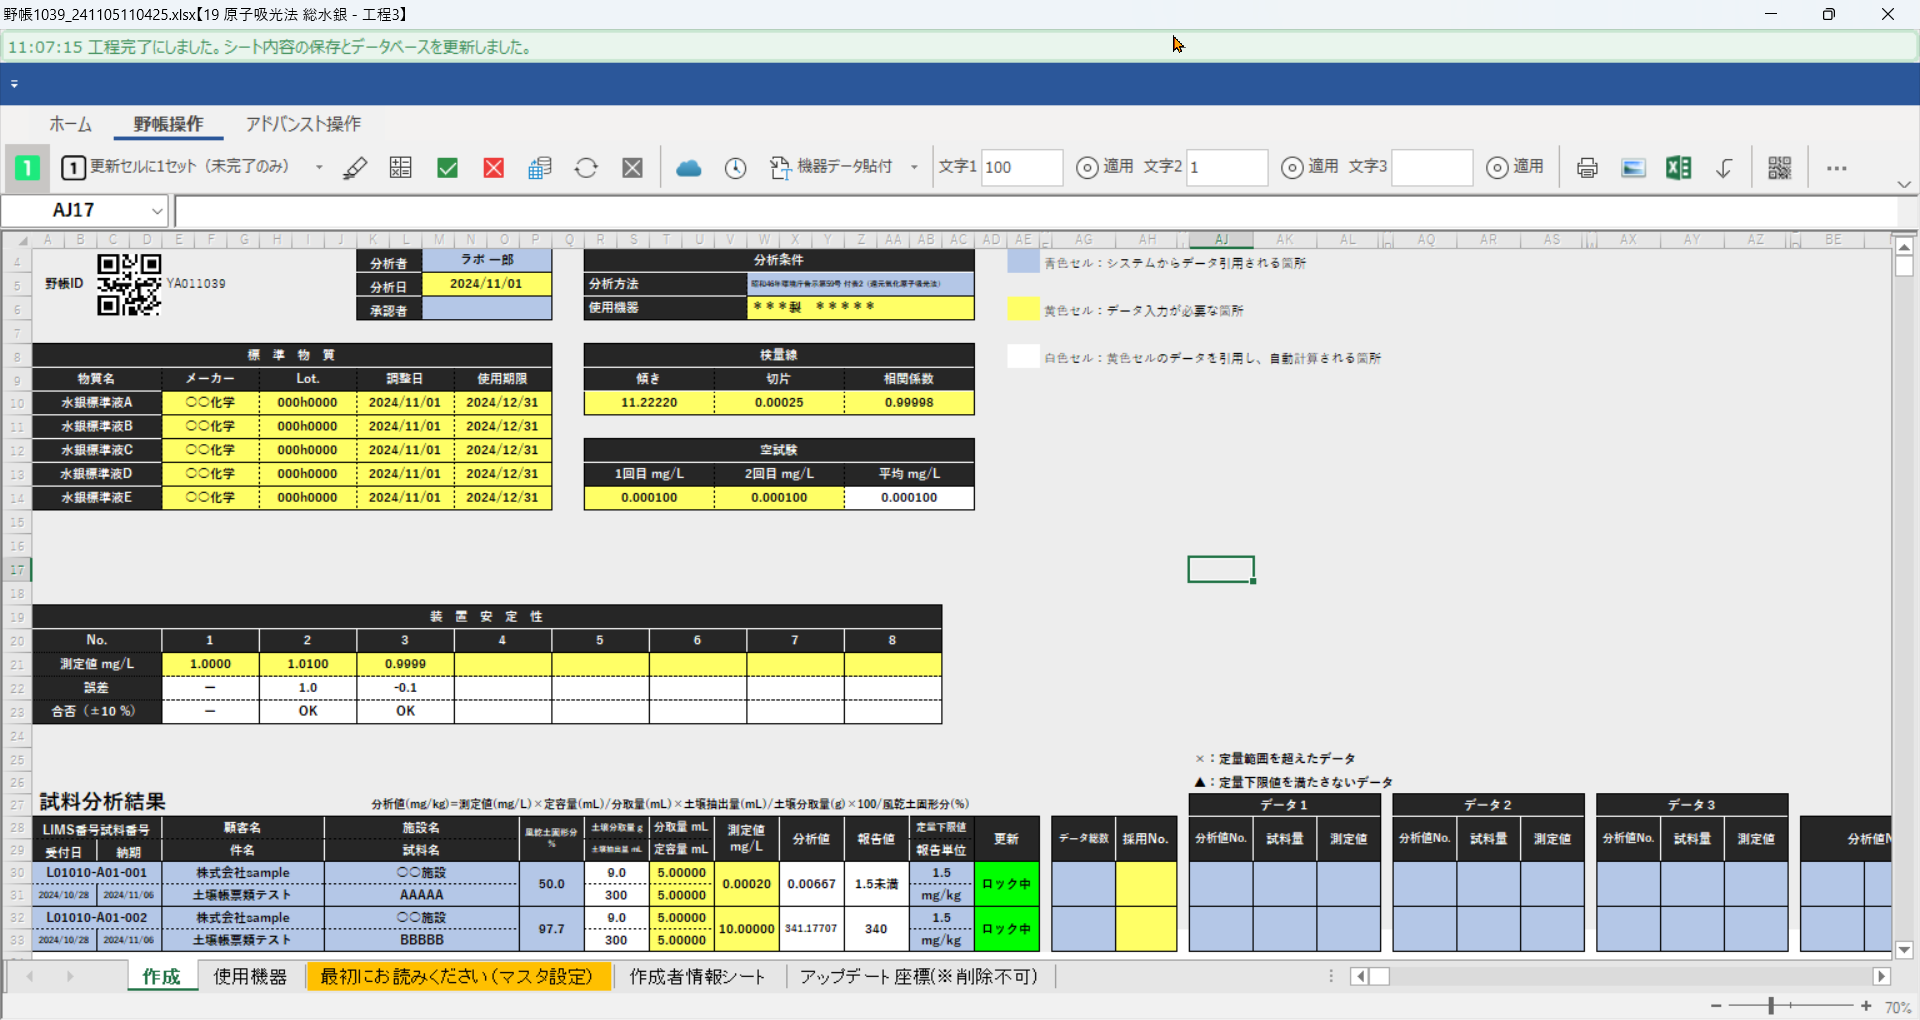This screenshot has width=1920, height=1020.
Task: Click the gray crossed-box icon
Action: (633, 168)
